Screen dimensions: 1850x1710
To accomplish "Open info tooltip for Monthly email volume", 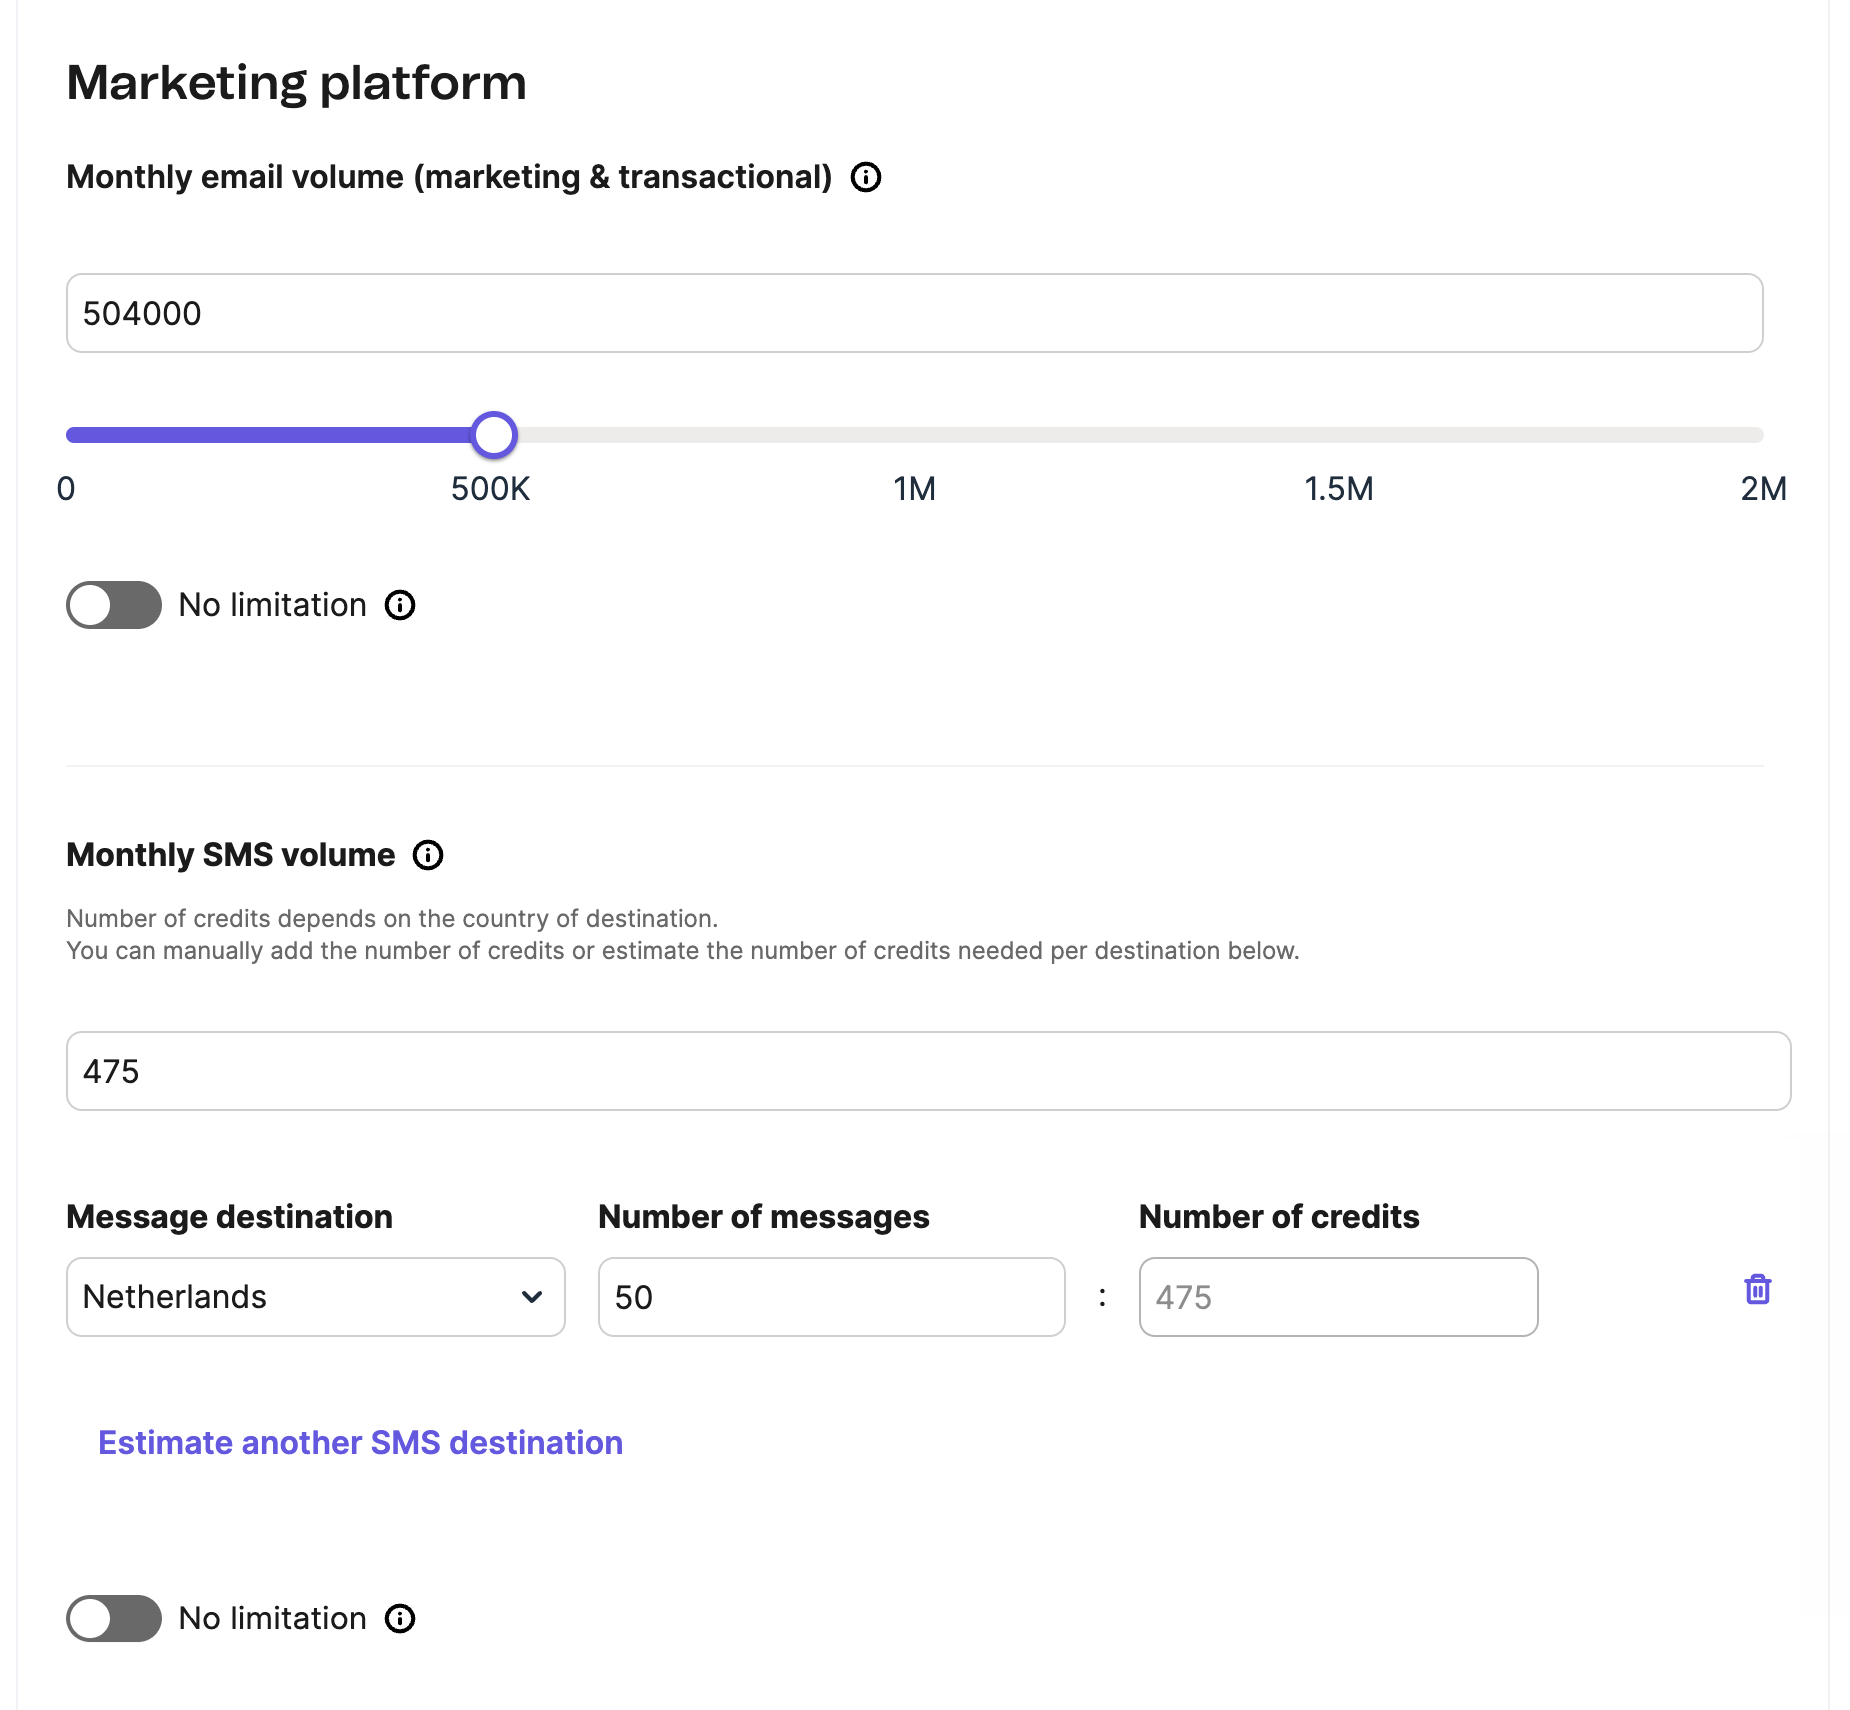I will (865, 177).
